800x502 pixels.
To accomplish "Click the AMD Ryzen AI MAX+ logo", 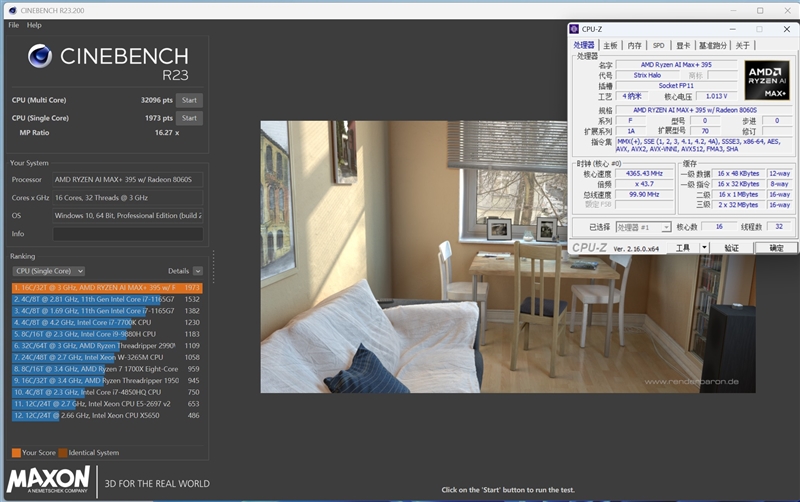I will (x=767, y=79).
